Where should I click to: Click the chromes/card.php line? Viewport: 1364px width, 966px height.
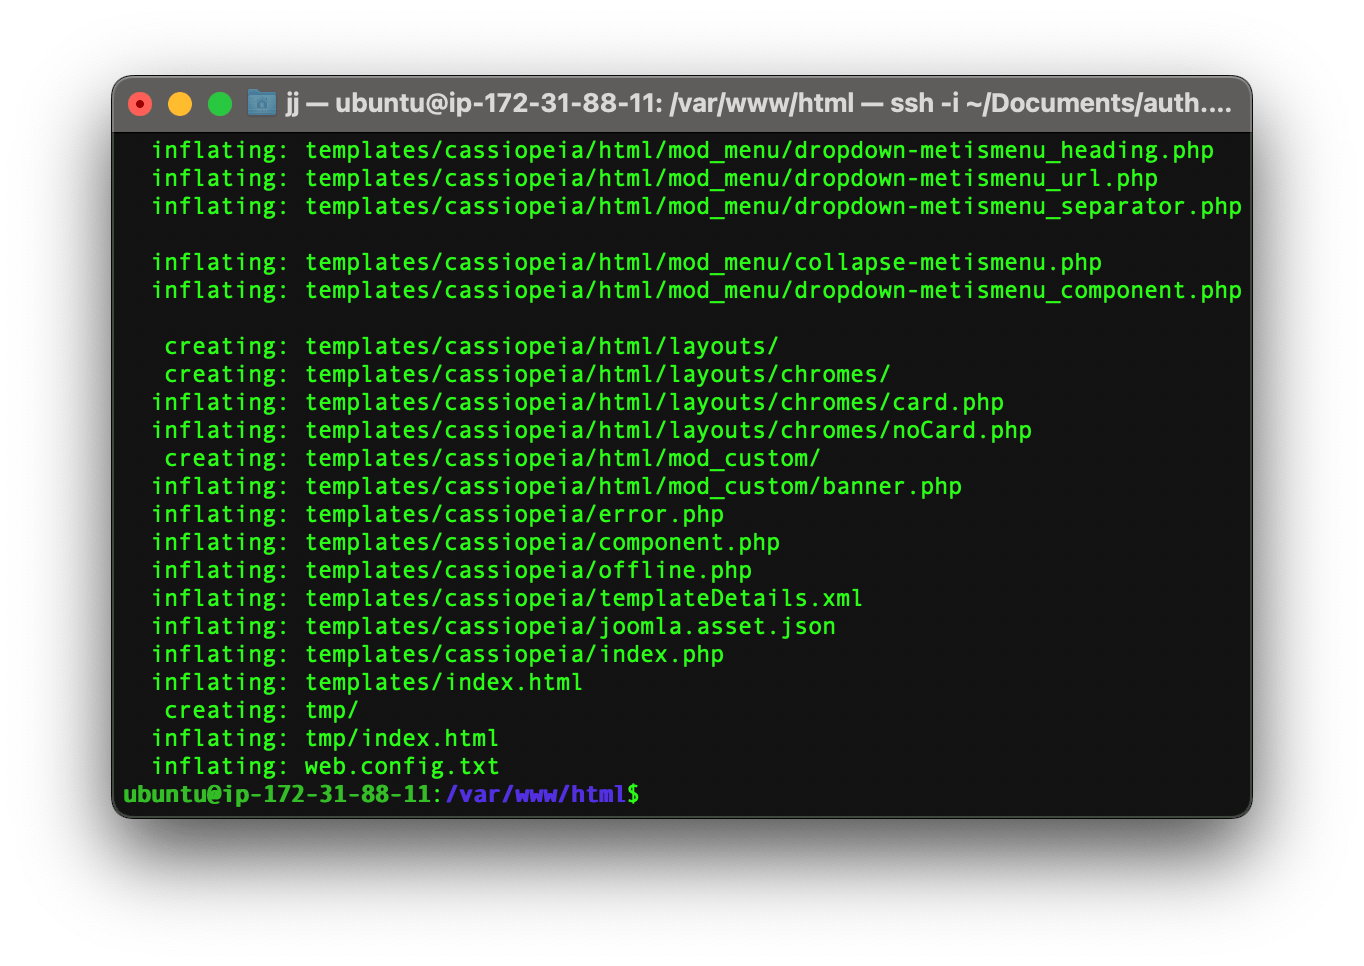(578, 403)
